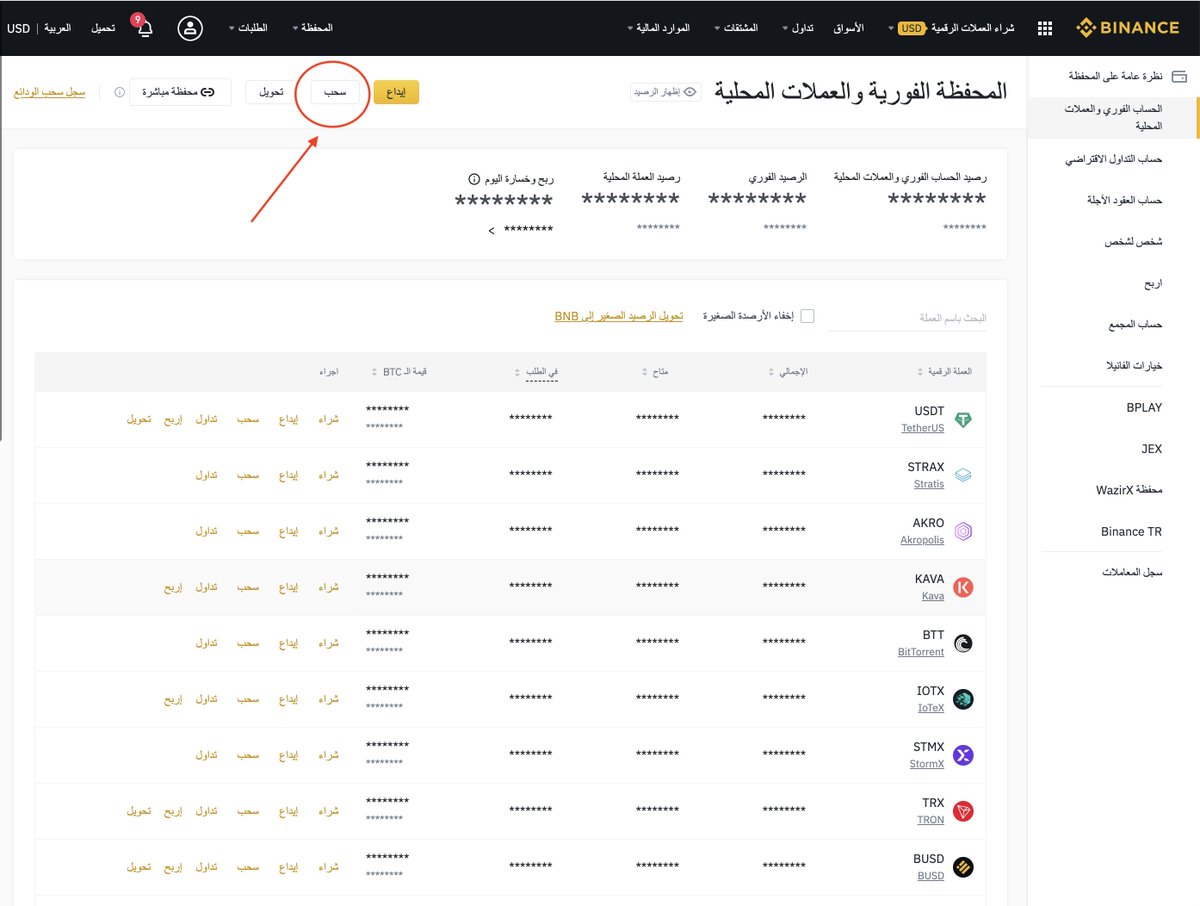This screenshot has height=906, width=1200.
Task: Click the BUSD coin icon
Action: coord(963,868)
